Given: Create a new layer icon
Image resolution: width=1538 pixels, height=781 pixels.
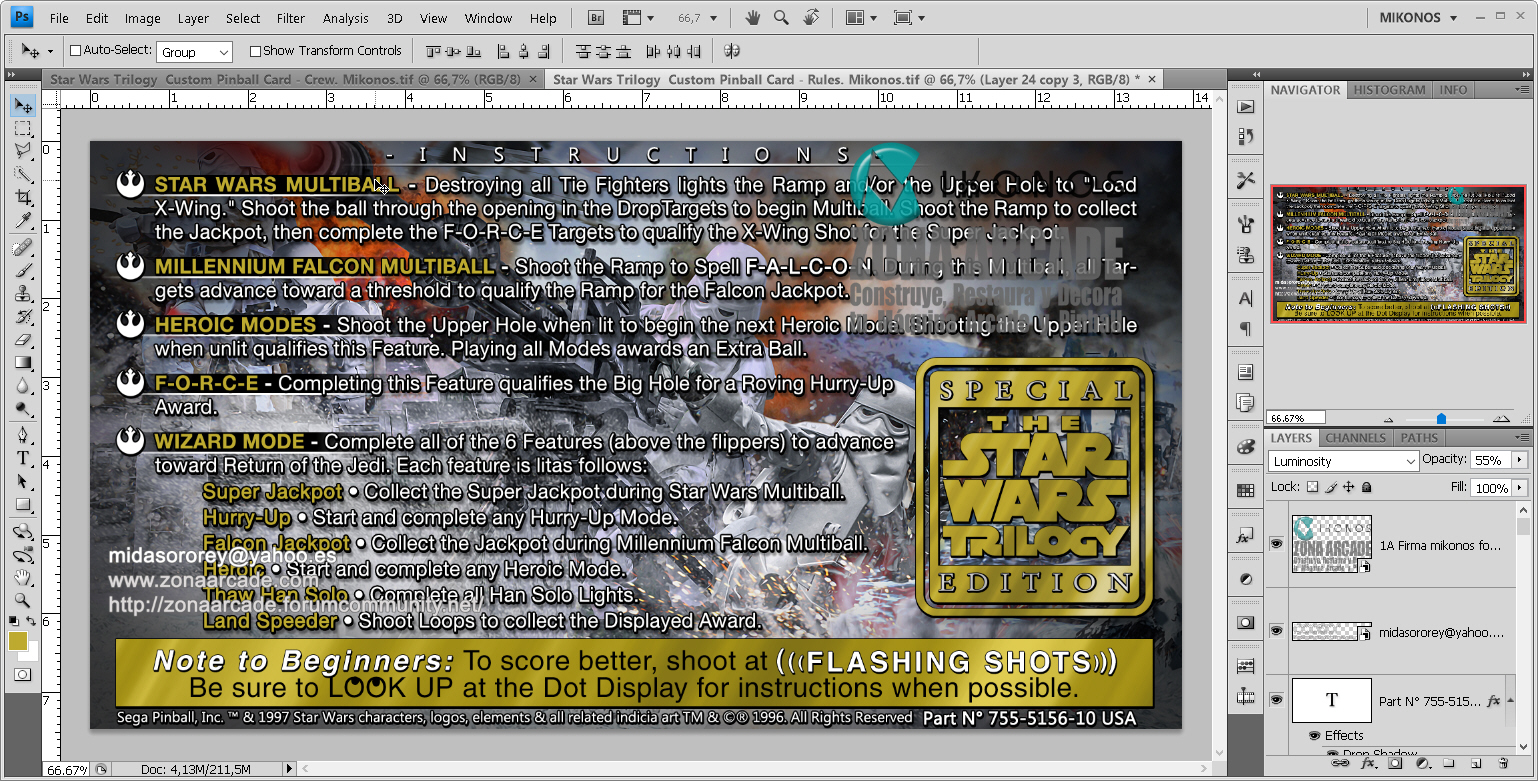Looking at the screenshot, I should pyautogui.click(x=1475, y=764).
